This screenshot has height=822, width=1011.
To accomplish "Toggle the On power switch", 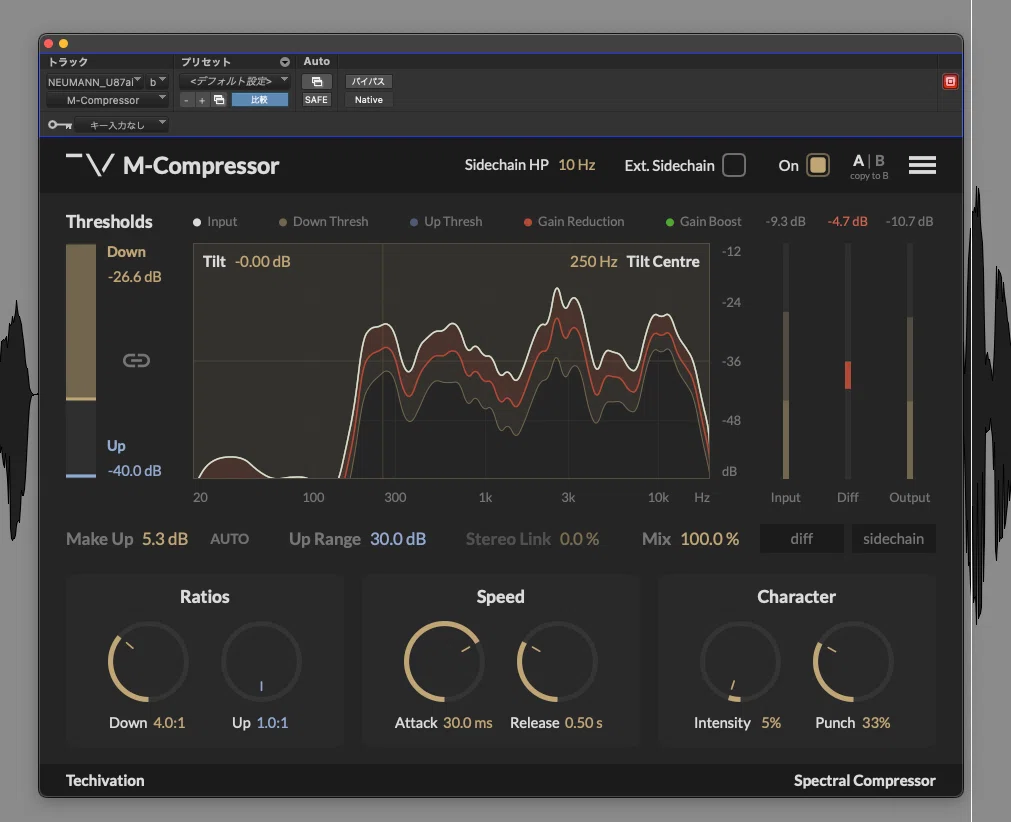I will pos(818,165).
